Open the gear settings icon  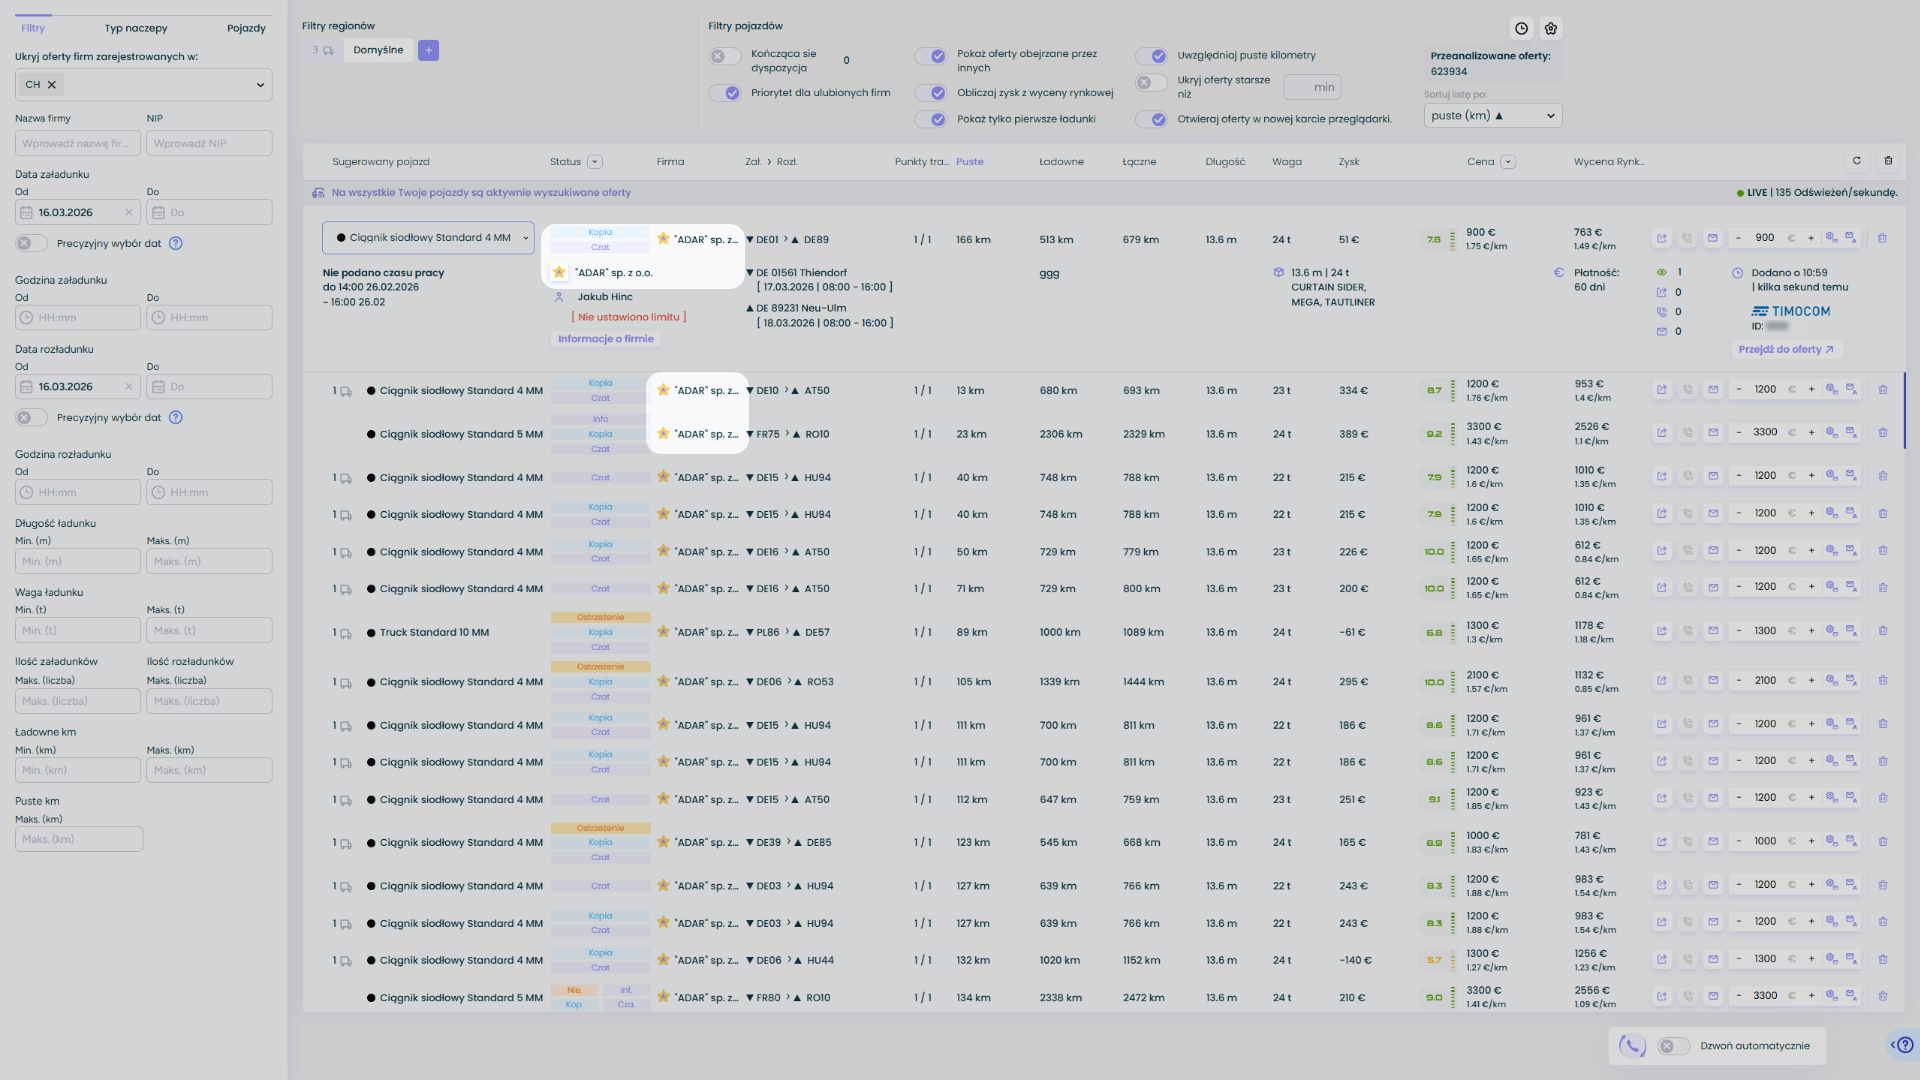[x=1551, y=29]
